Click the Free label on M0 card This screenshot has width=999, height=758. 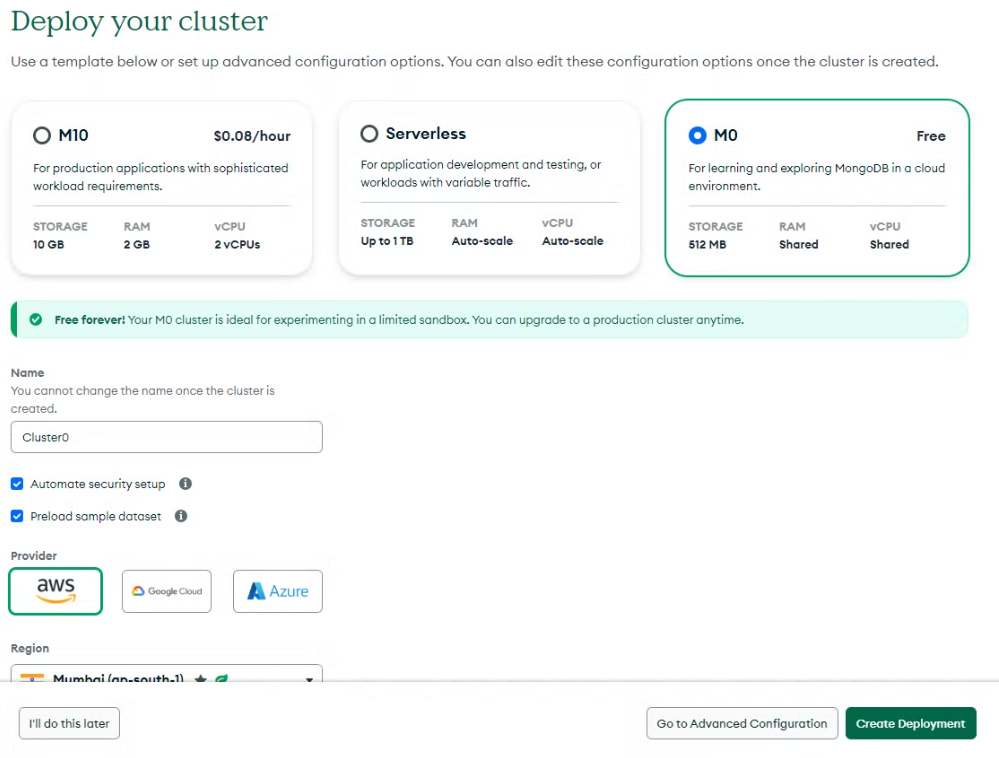(x=931, y=136)
